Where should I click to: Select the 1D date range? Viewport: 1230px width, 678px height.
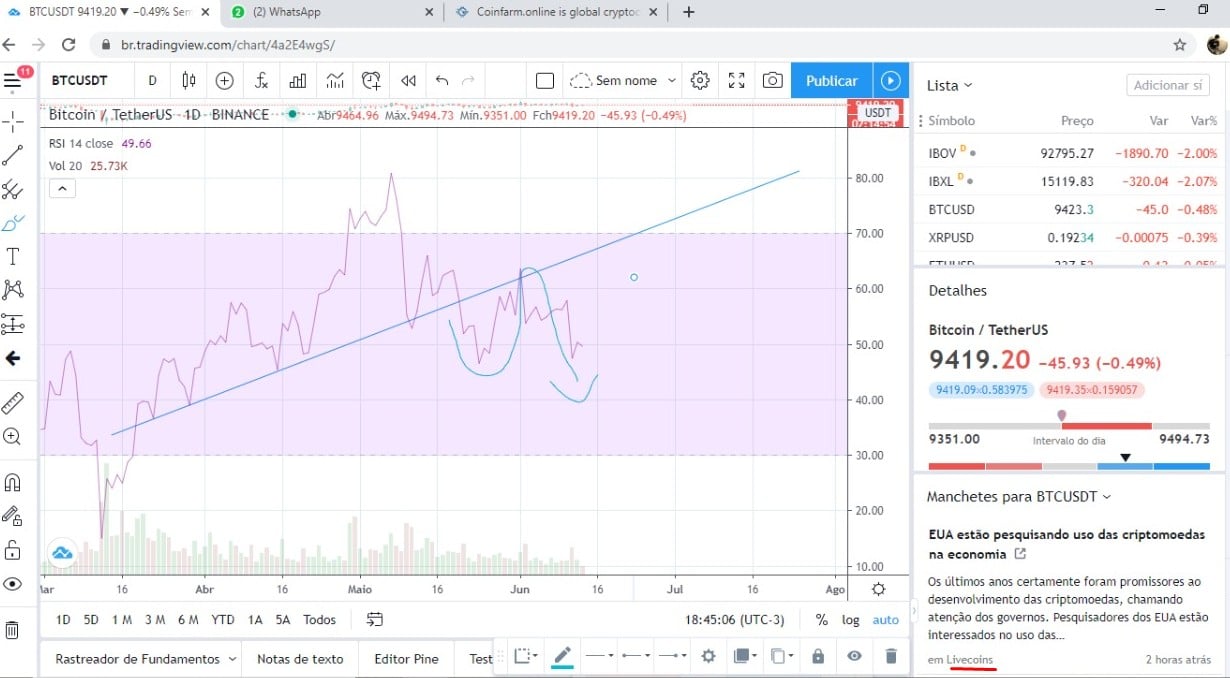(x=63, y=620)
